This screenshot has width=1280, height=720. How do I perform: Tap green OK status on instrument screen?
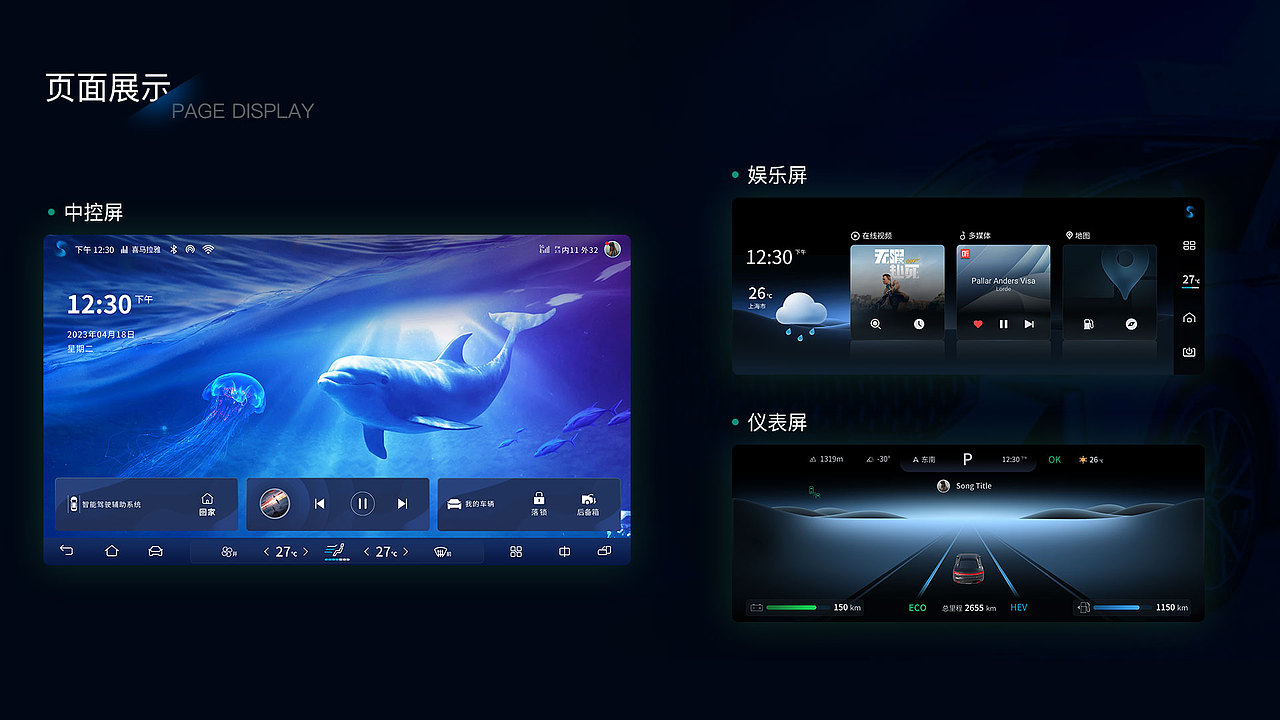pos(1054,460)
